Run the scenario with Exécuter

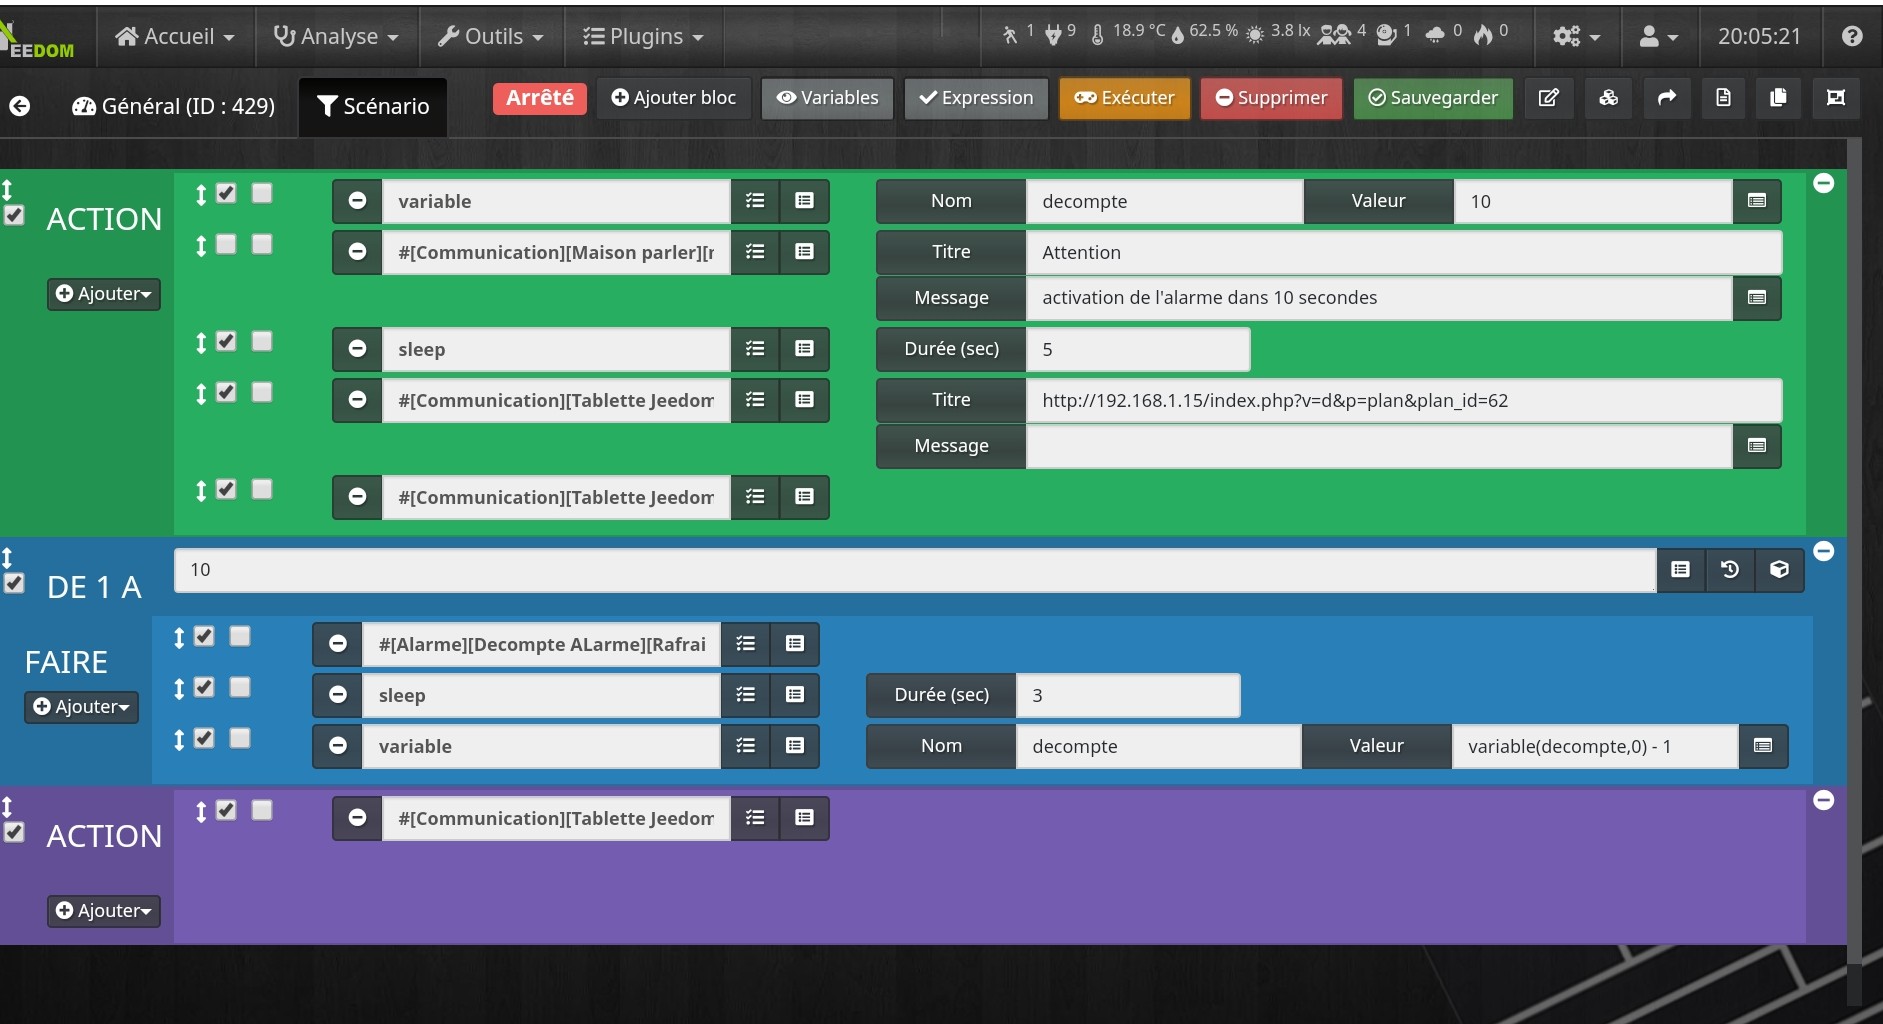1125,98
